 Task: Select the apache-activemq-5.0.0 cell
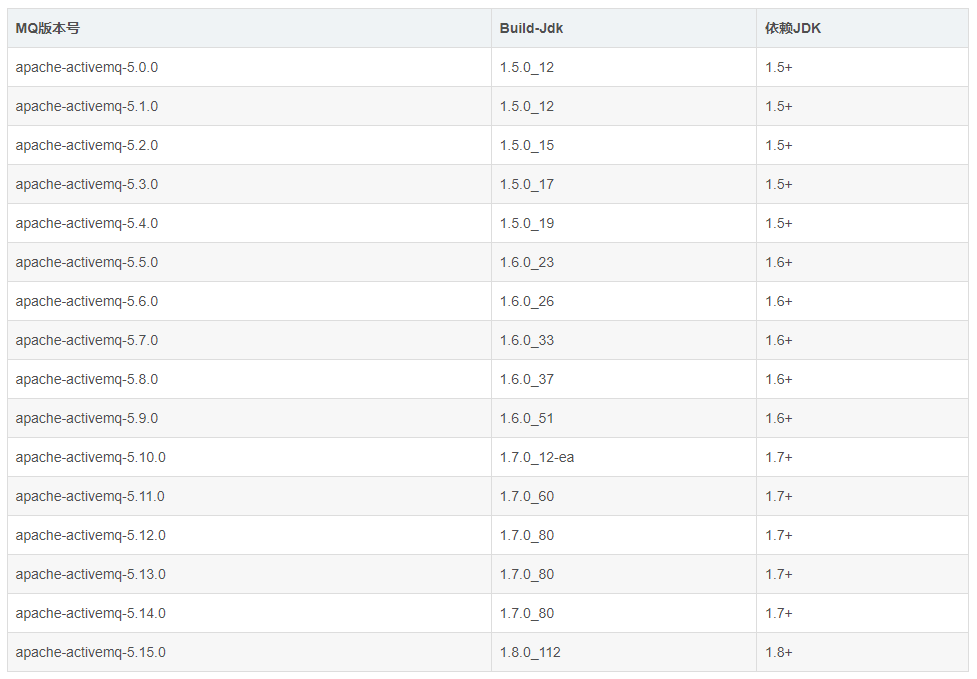click(249, 67)
